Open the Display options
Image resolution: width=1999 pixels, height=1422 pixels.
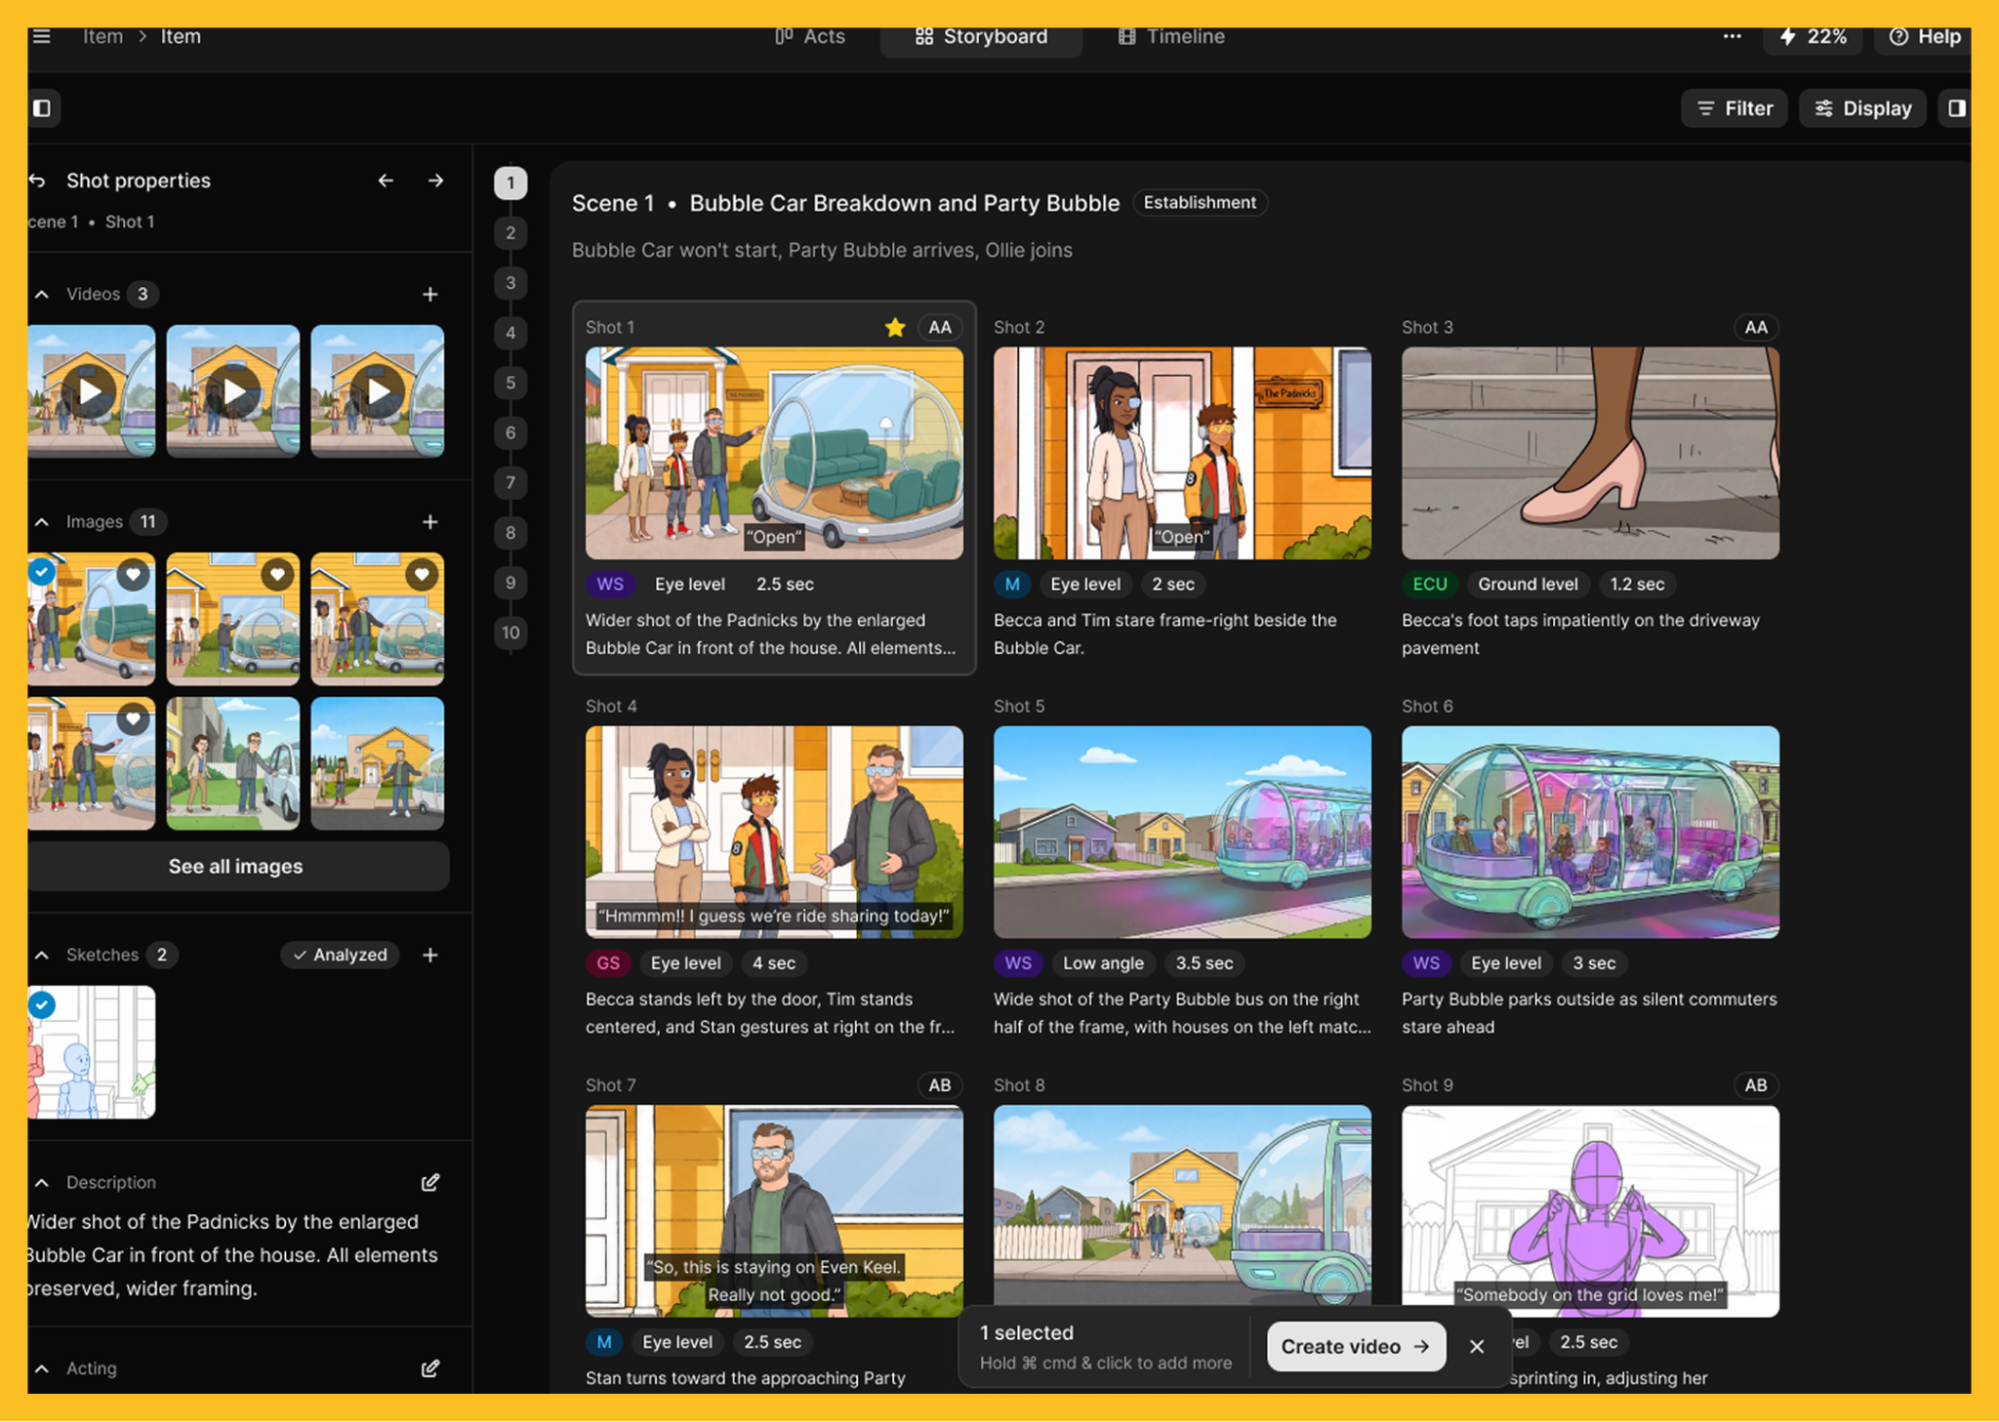tap(1863, 108)
